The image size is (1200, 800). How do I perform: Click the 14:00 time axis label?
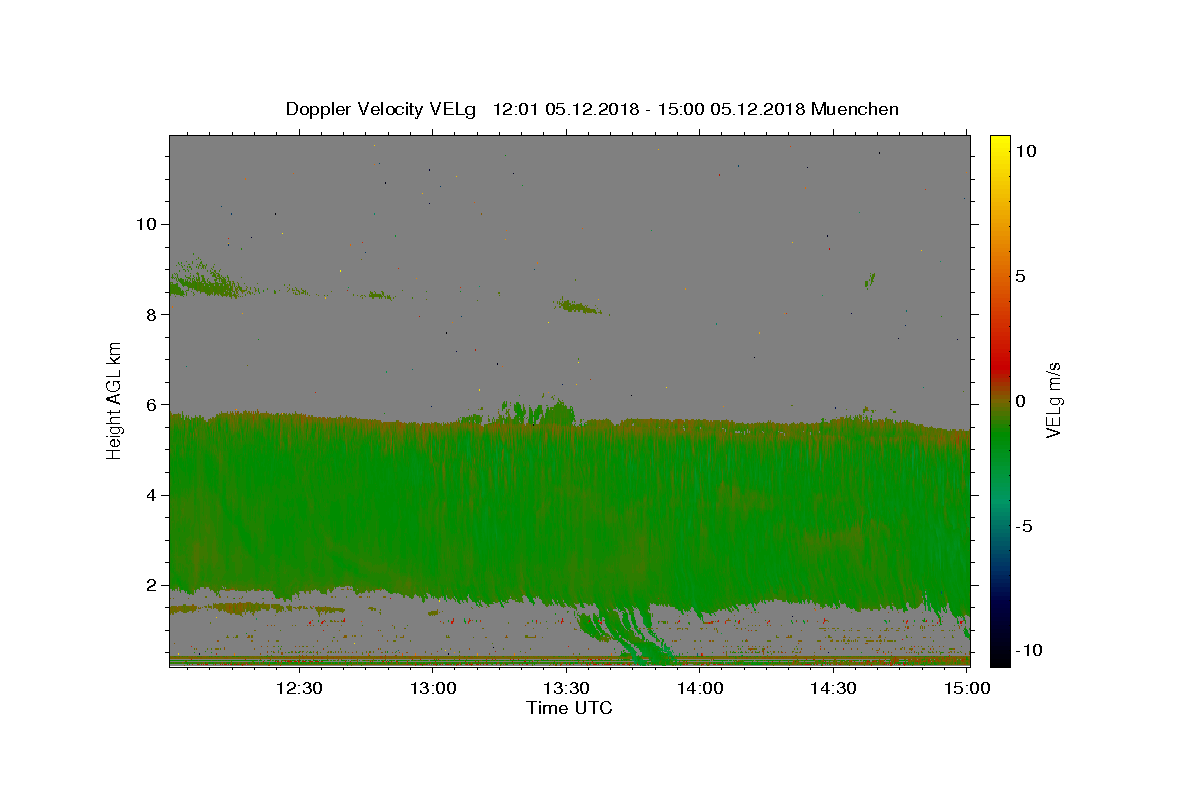click(x=700, y=688)
